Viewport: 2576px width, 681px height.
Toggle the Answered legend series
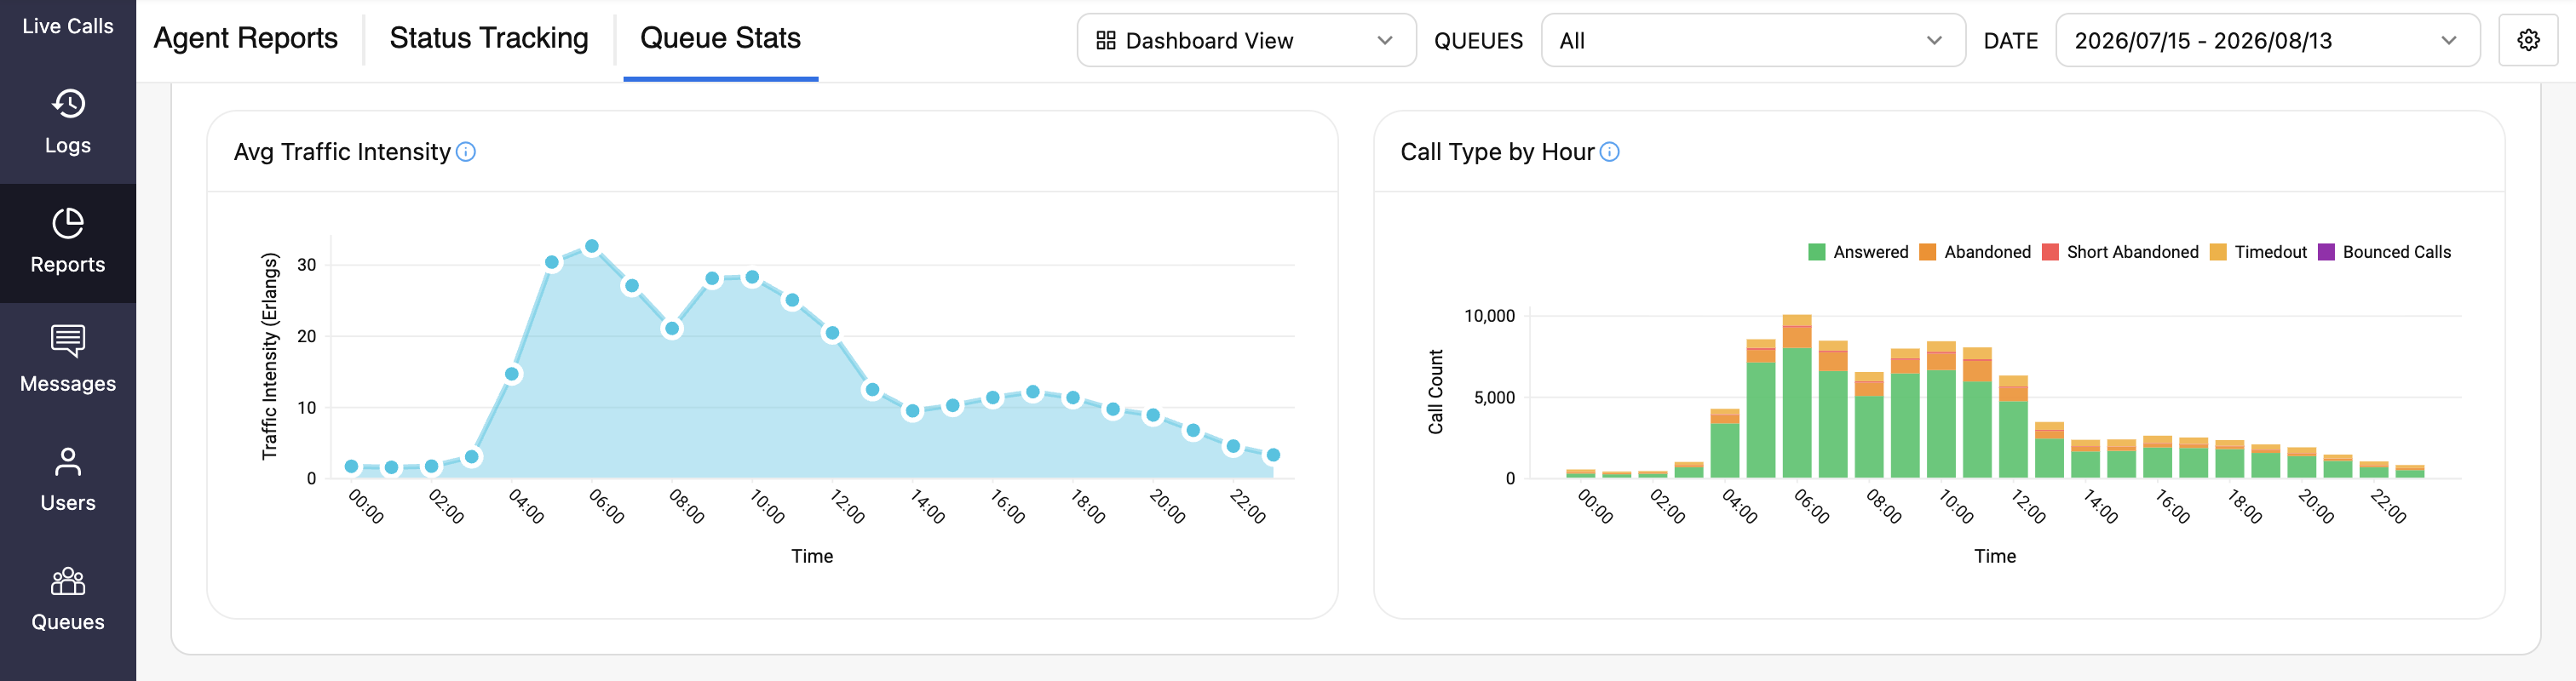[1858, 252]
